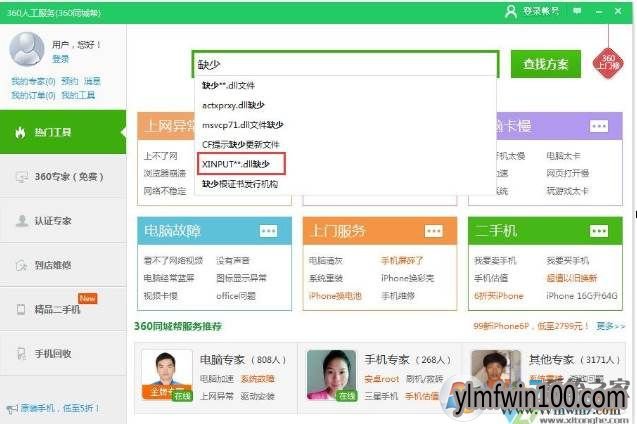Viewport: 637px width, 424px height.
Task: Open 手机屏碎了 link
Action: 402,260
